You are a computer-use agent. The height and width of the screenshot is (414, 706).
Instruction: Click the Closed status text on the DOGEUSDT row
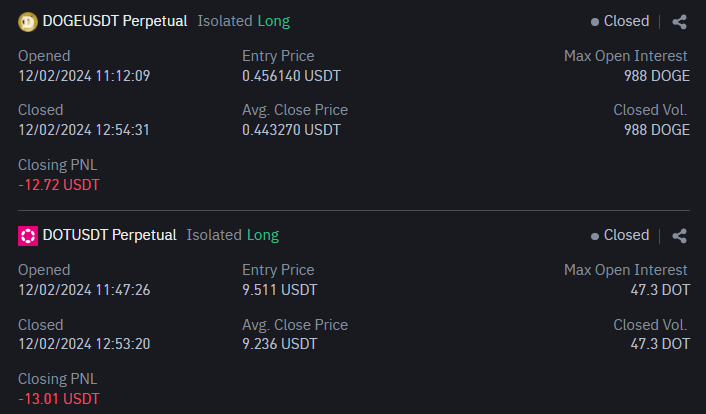tap(626, 21)
